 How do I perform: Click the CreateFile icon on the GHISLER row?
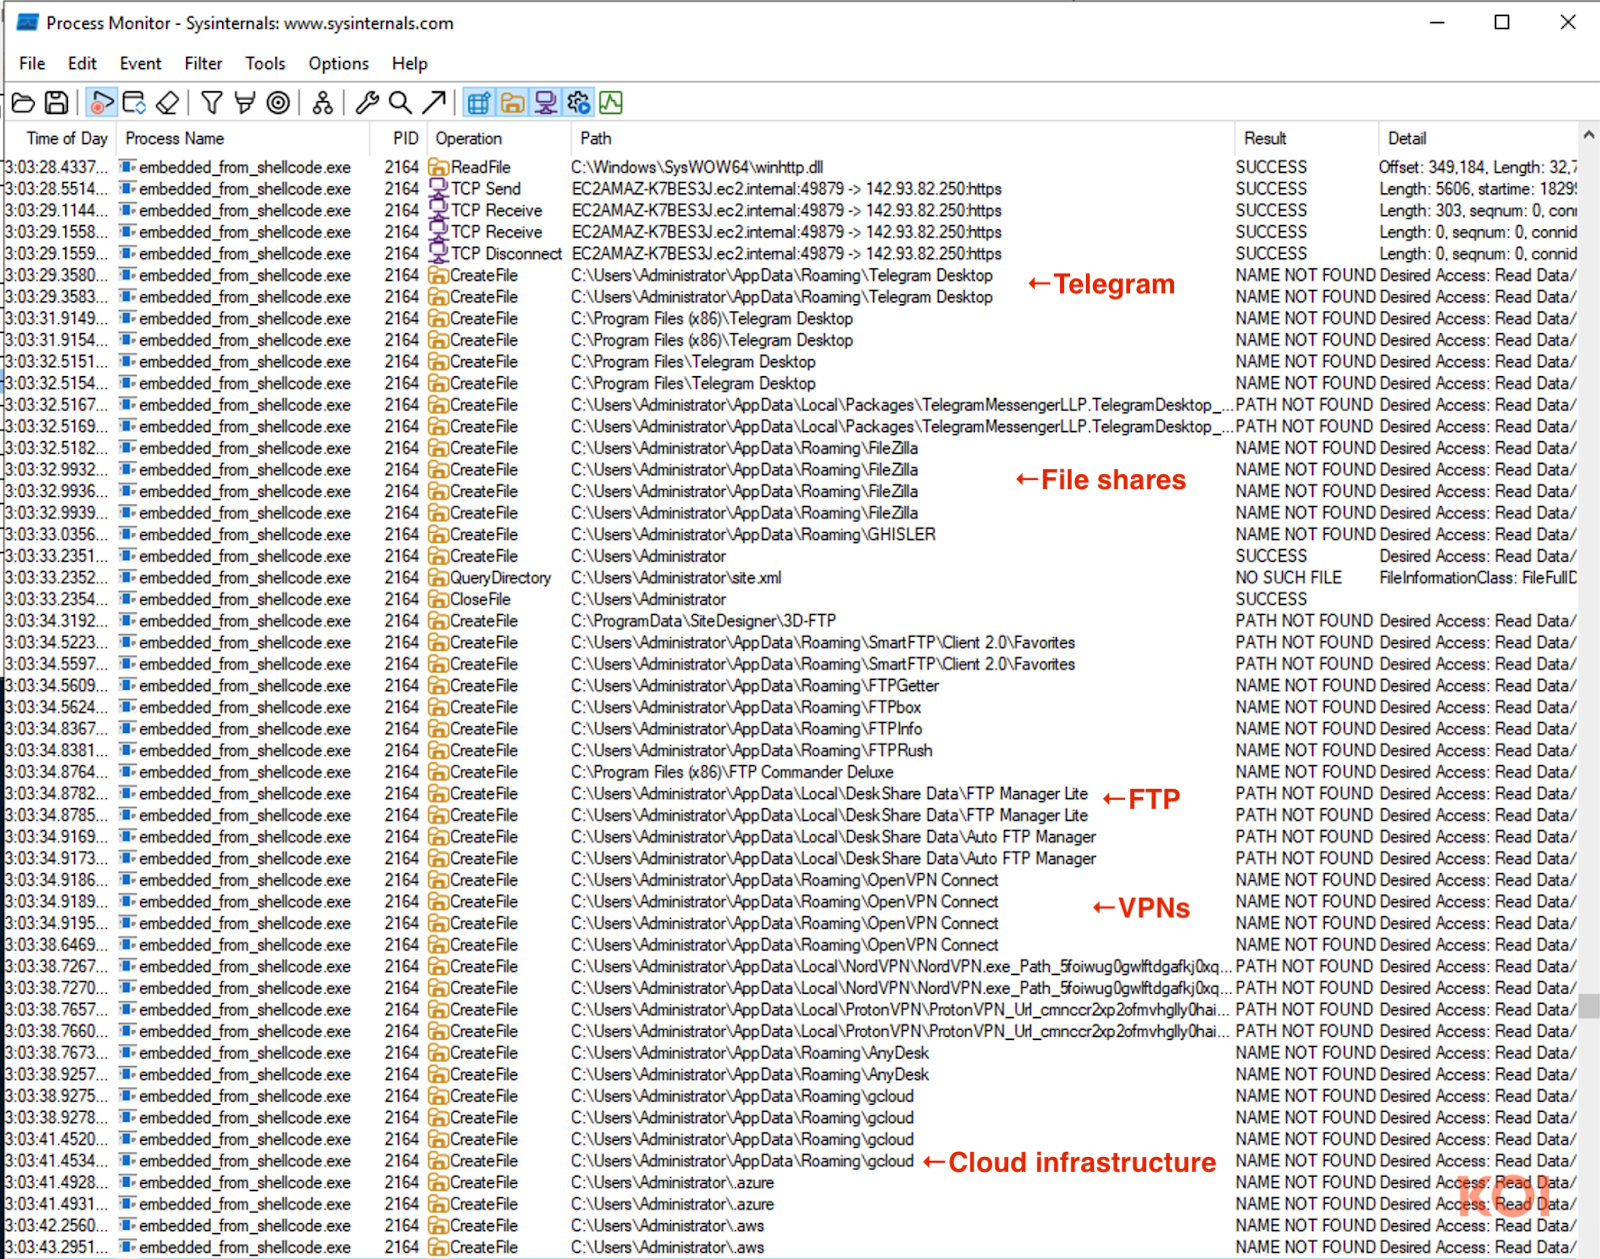point(438,534)
